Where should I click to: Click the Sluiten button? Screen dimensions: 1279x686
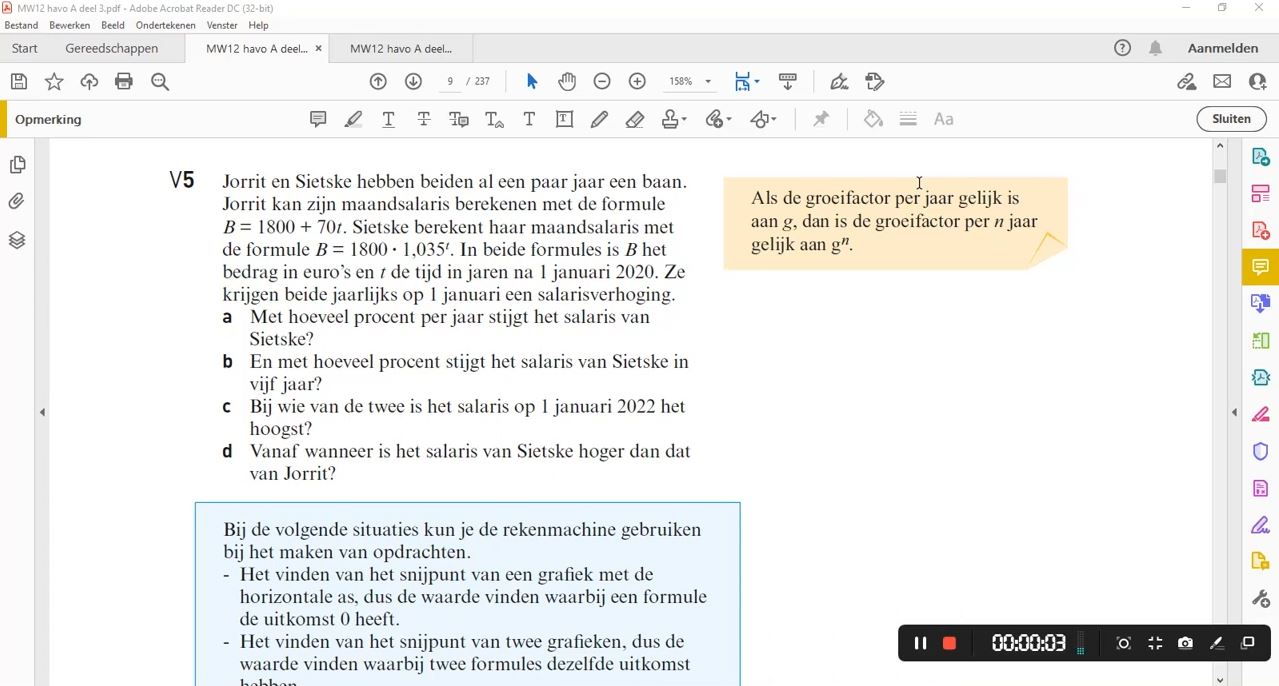[1231, 119]
